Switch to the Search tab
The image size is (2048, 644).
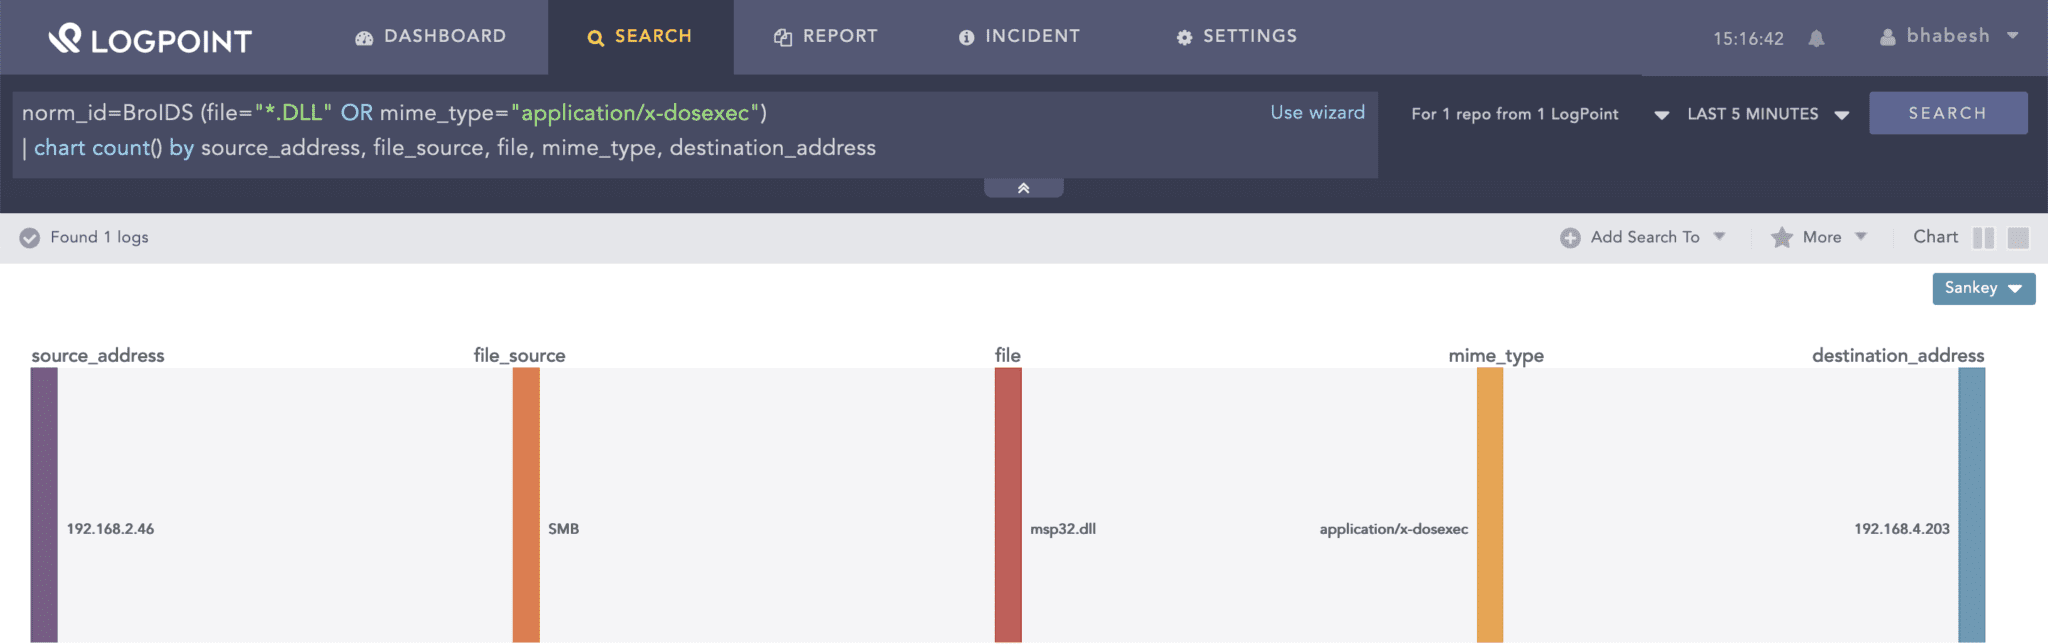pos(640,37)
